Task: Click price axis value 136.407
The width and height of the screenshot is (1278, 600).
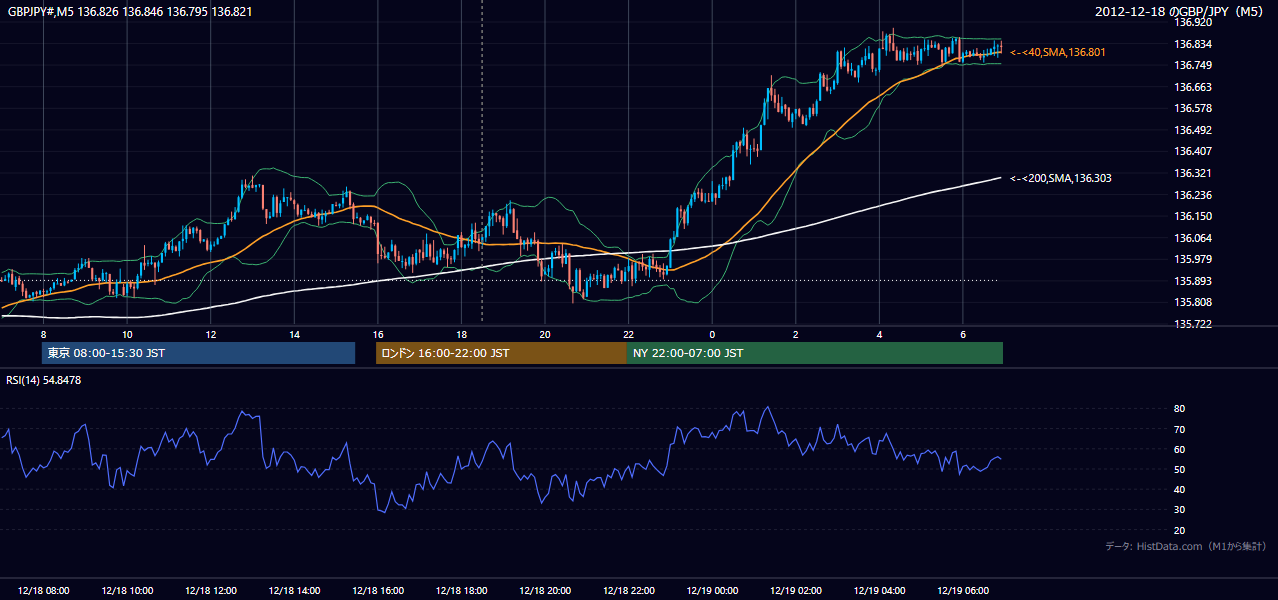Action: pyautogui.click(x=1193, y=152)
